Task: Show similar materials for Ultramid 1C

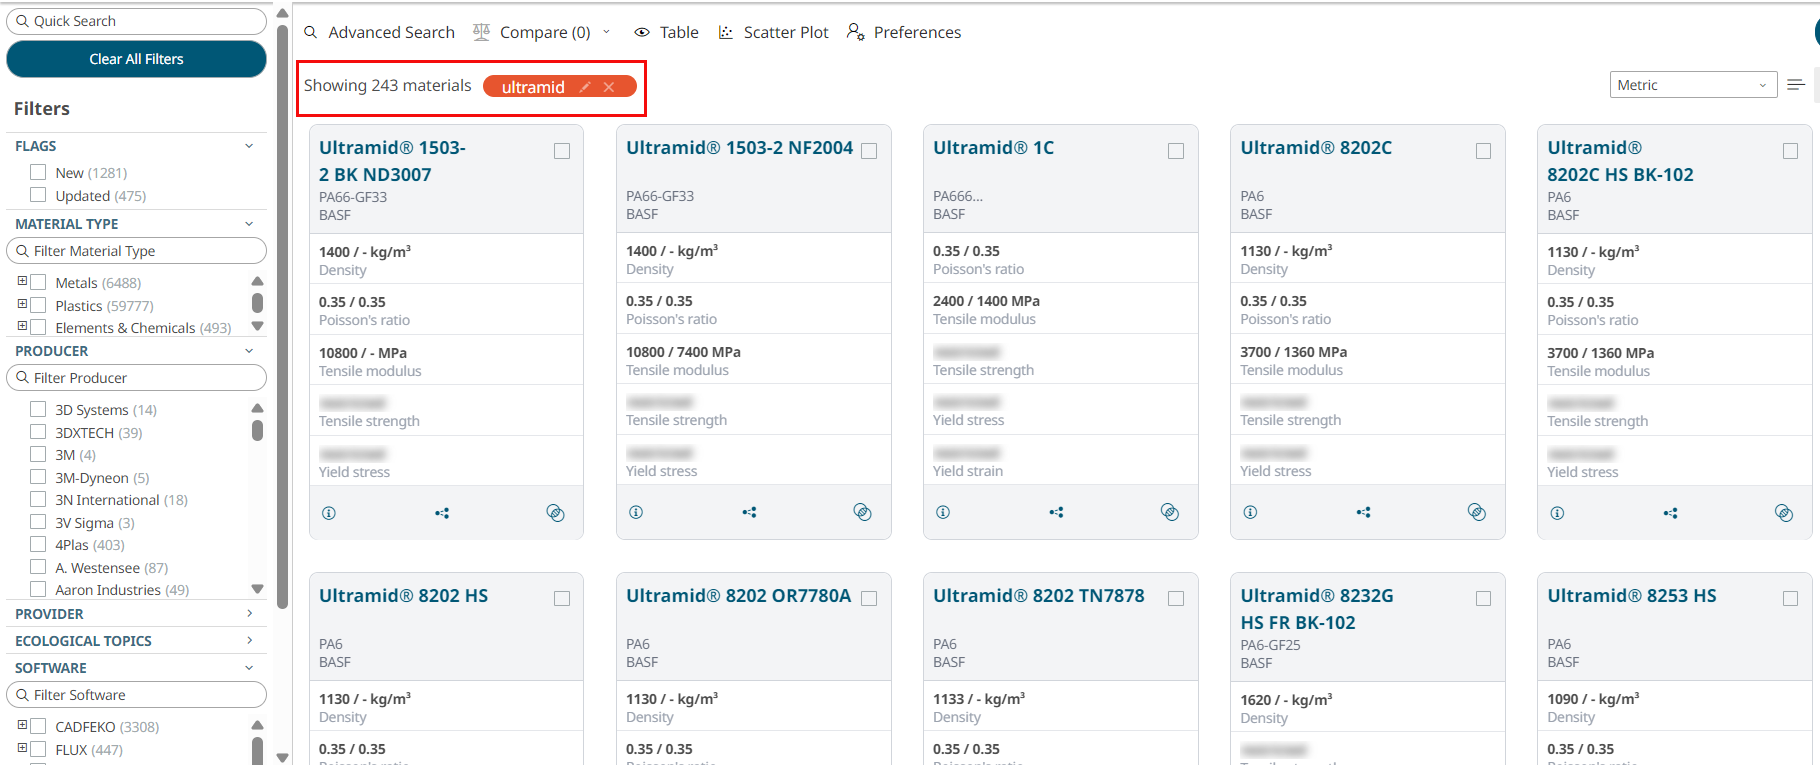Action: 1056,512
